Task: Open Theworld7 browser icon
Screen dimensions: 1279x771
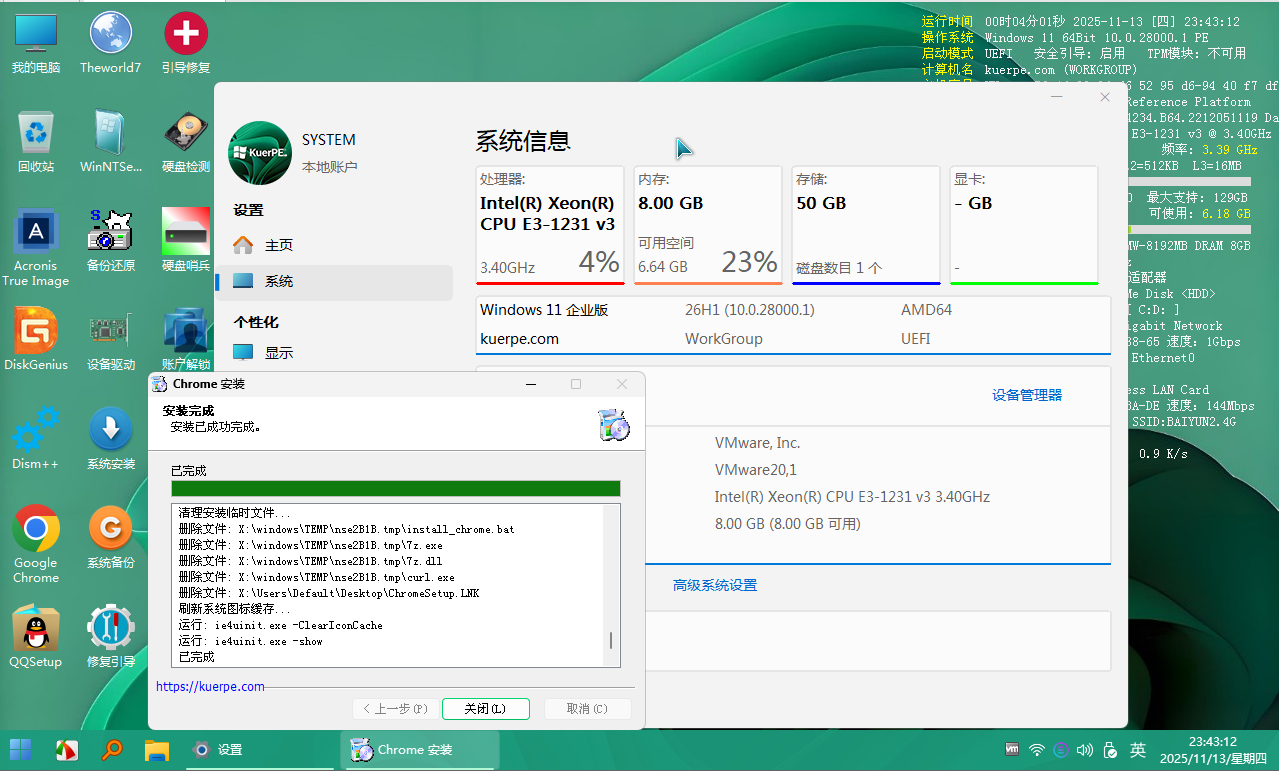Action: 110,35
